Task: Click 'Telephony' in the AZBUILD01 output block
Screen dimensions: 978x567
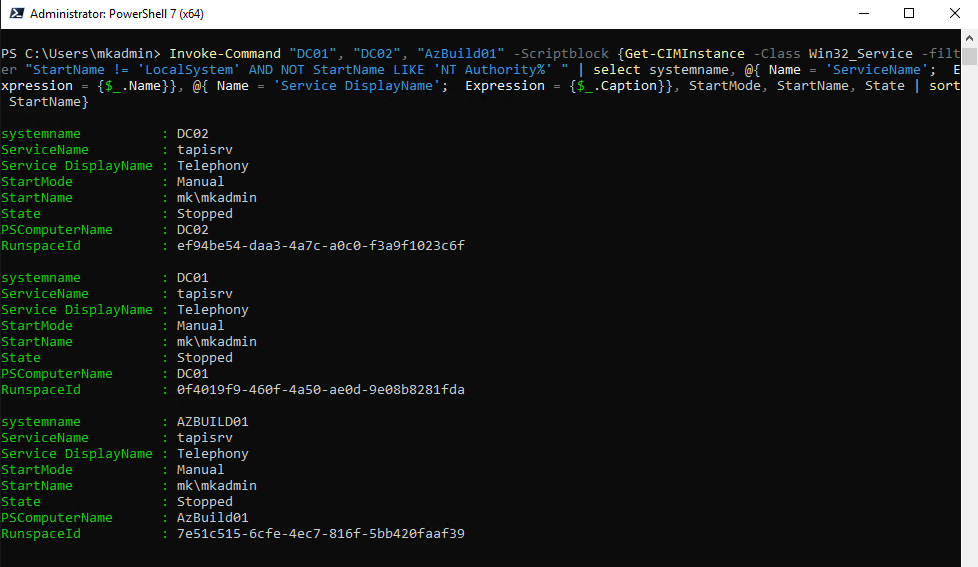Action: [x=213, y=454]
